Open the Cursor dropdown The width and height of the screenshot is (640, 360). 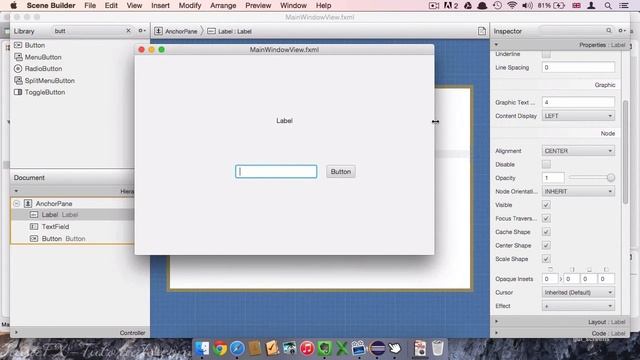[578, 293]
